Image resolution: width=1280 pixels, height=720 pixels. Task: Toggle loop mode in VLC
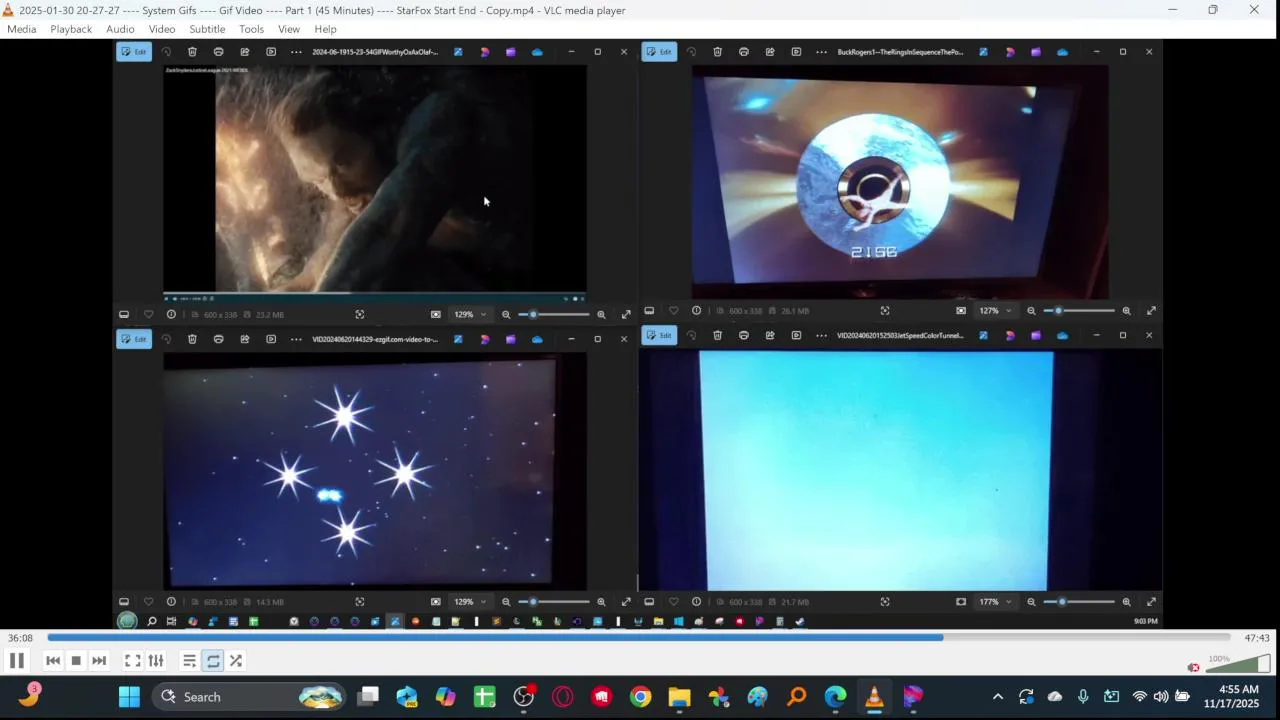[213, 661]
